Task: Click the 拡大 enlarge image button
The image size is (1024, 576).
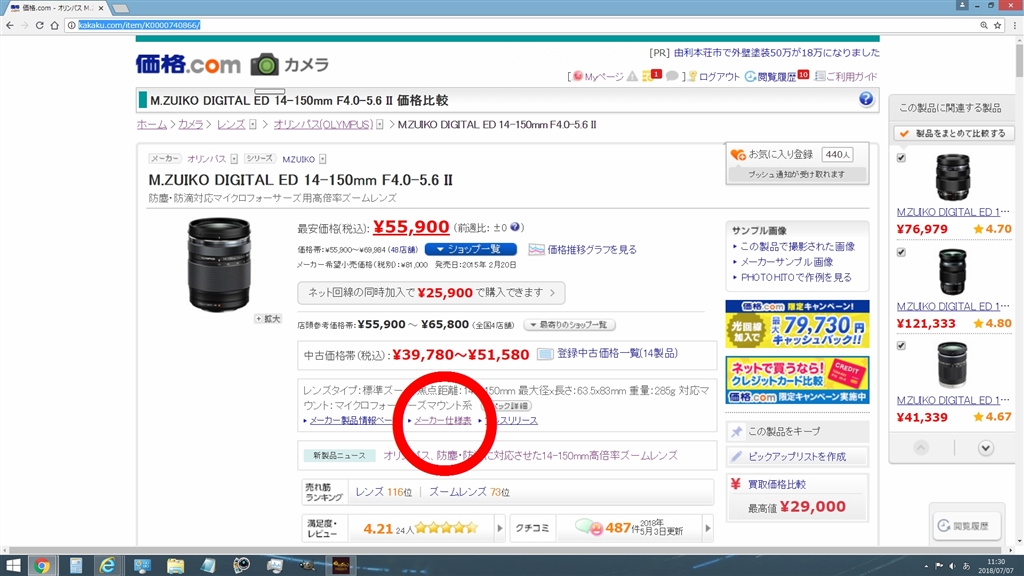Action: [267, 319]
